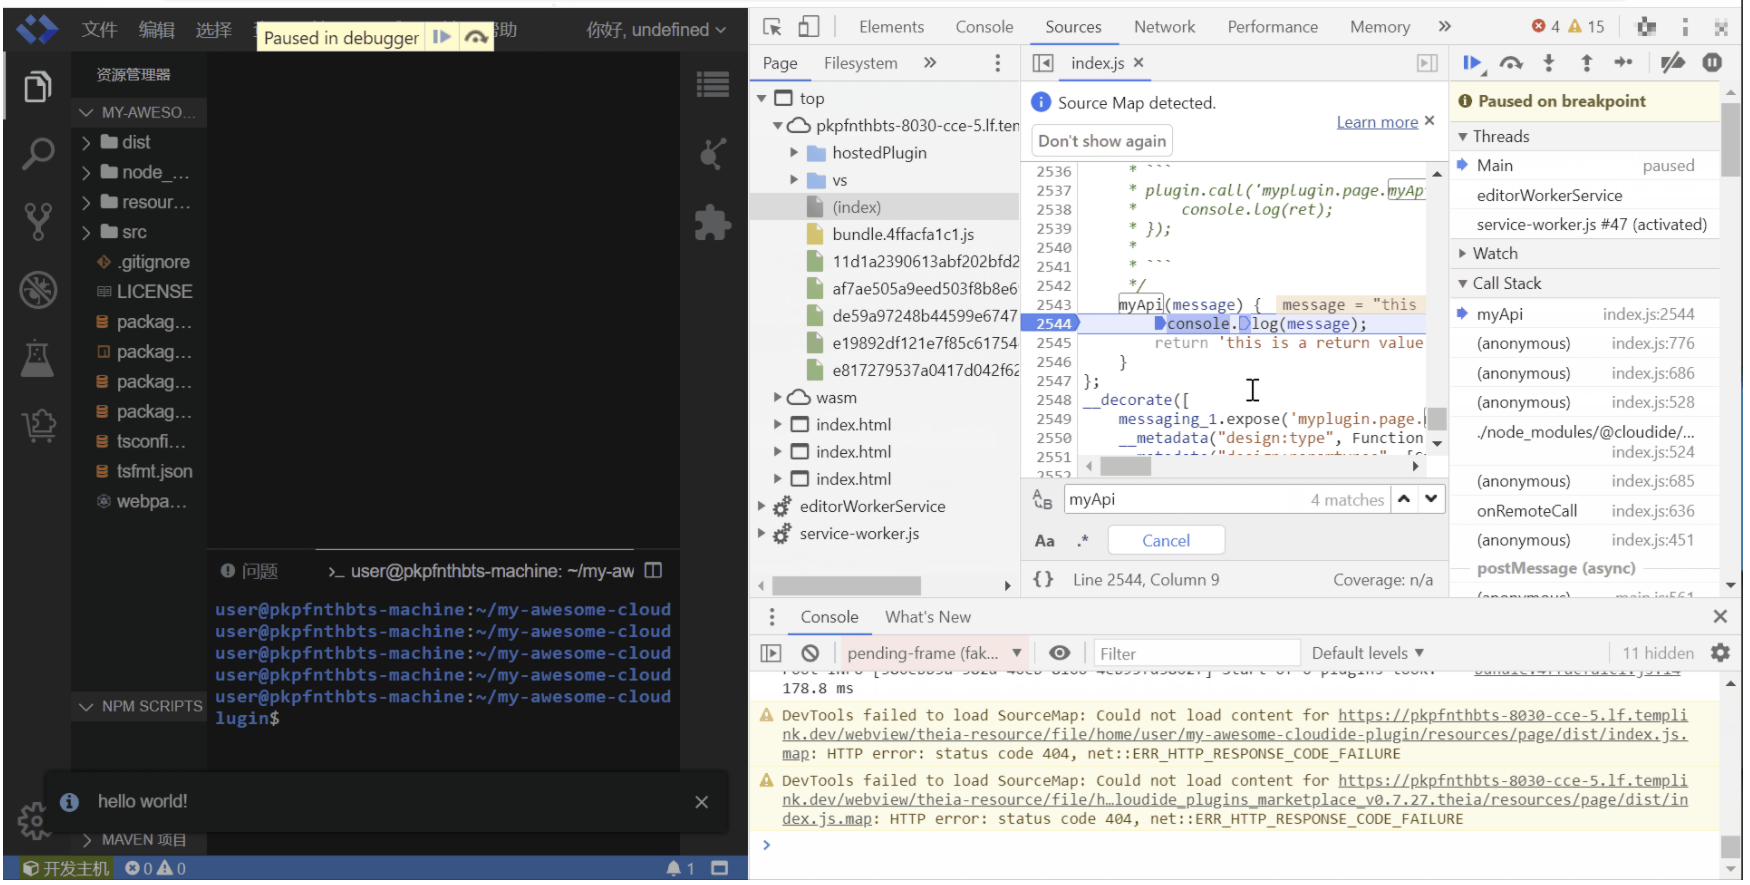Image resolution: width=1750 pixels, height=885 pixels.
Task: Open the Console tab in DevTools
Action: click(x=983, y=27)
